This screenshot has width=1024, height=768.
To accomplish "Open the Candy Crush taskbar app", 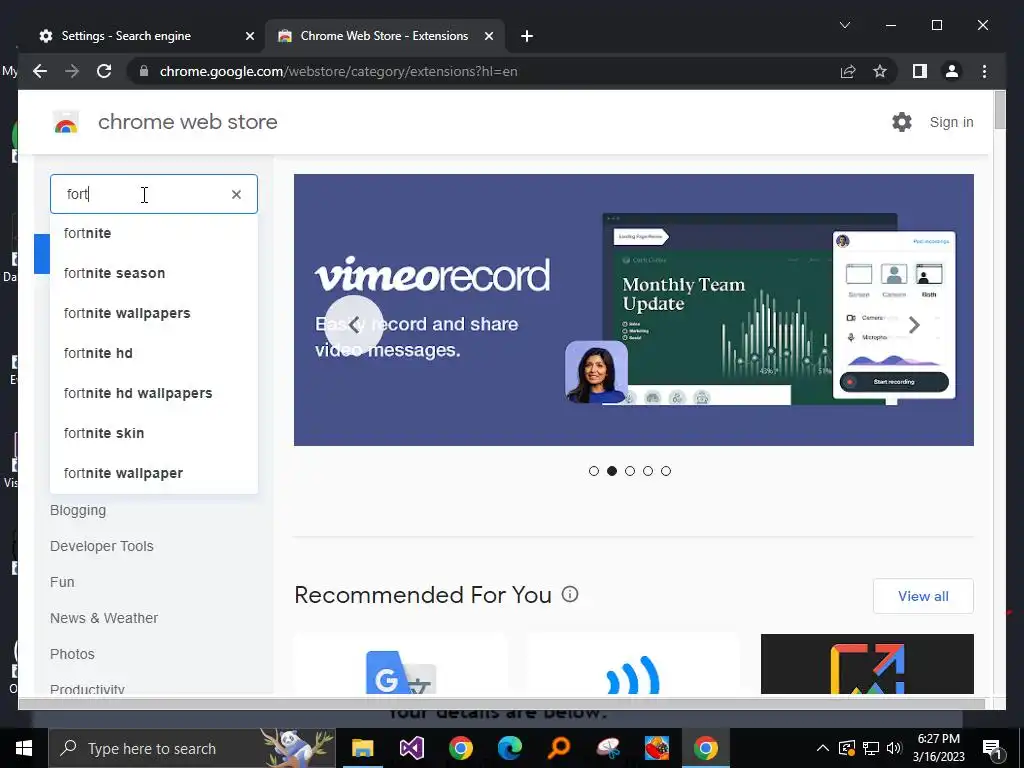I will [657, 748].
